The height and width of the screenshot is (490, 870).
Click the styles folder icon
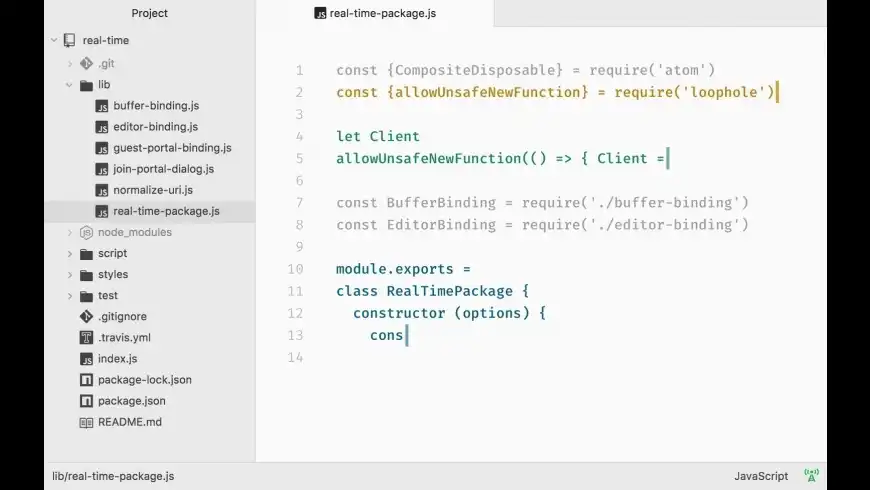tap(86, 275)
